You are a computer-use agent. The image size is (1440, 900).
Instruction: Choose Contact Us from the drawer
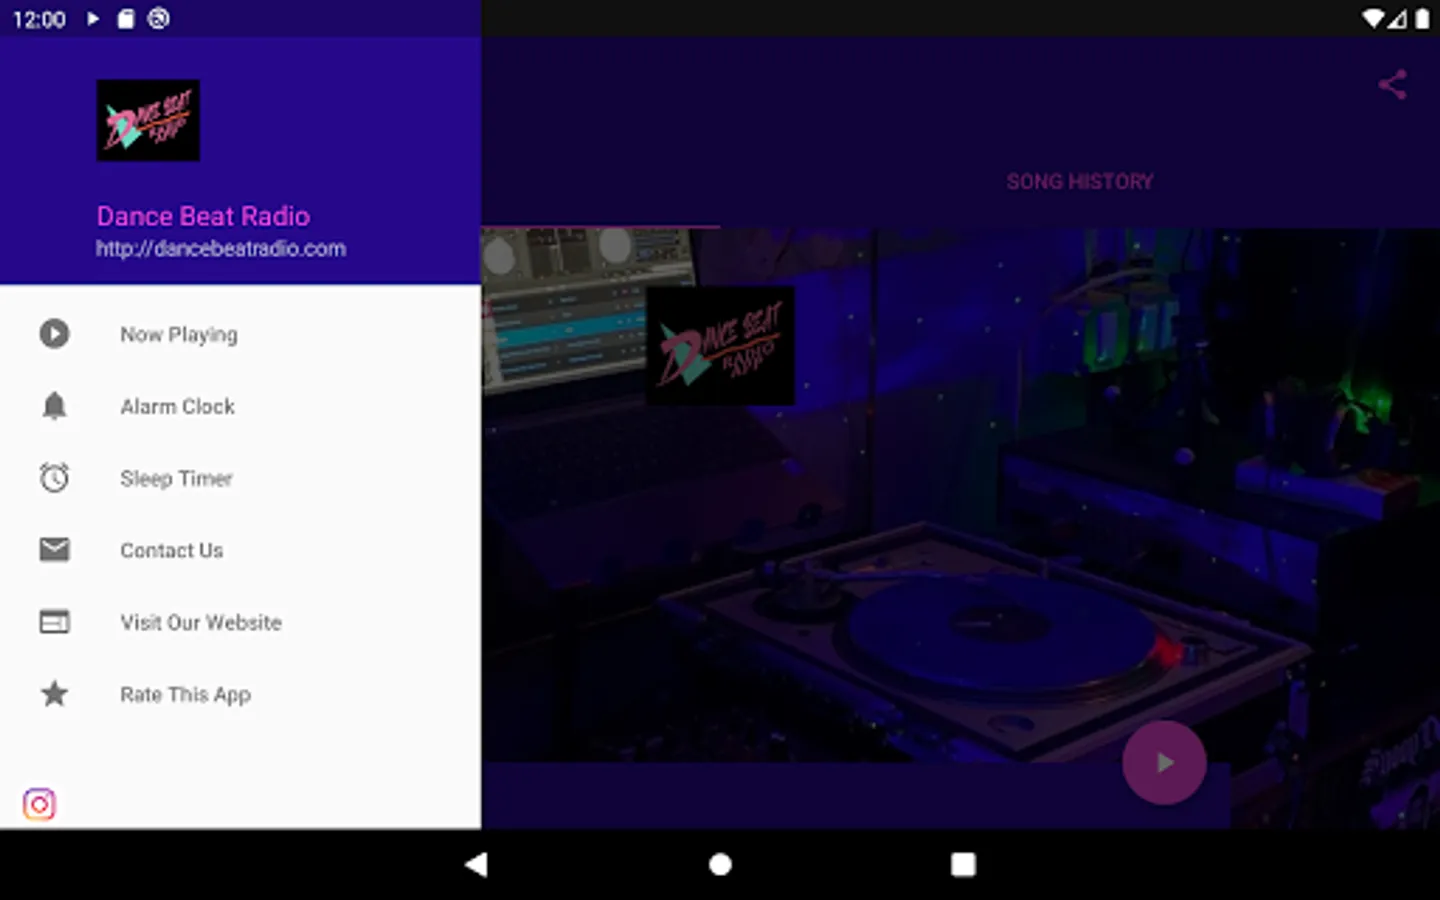click(x=240, y=550)
